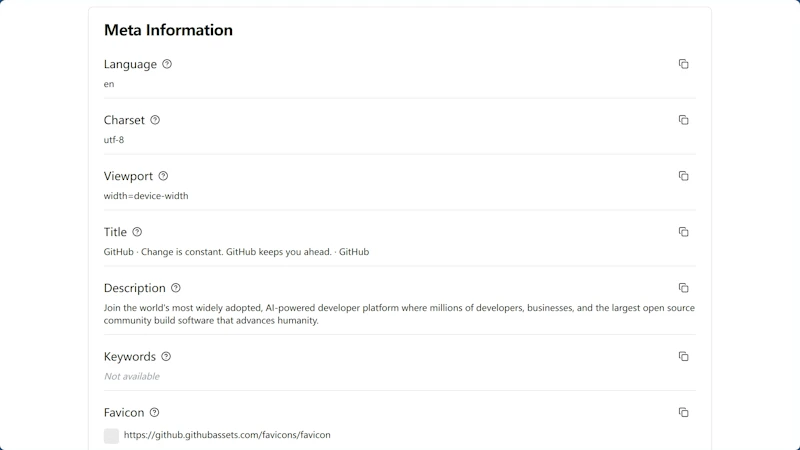Viewport: 800px width, 450px height.
Task: Select the GitHub page title text
Action: point(236,252)
